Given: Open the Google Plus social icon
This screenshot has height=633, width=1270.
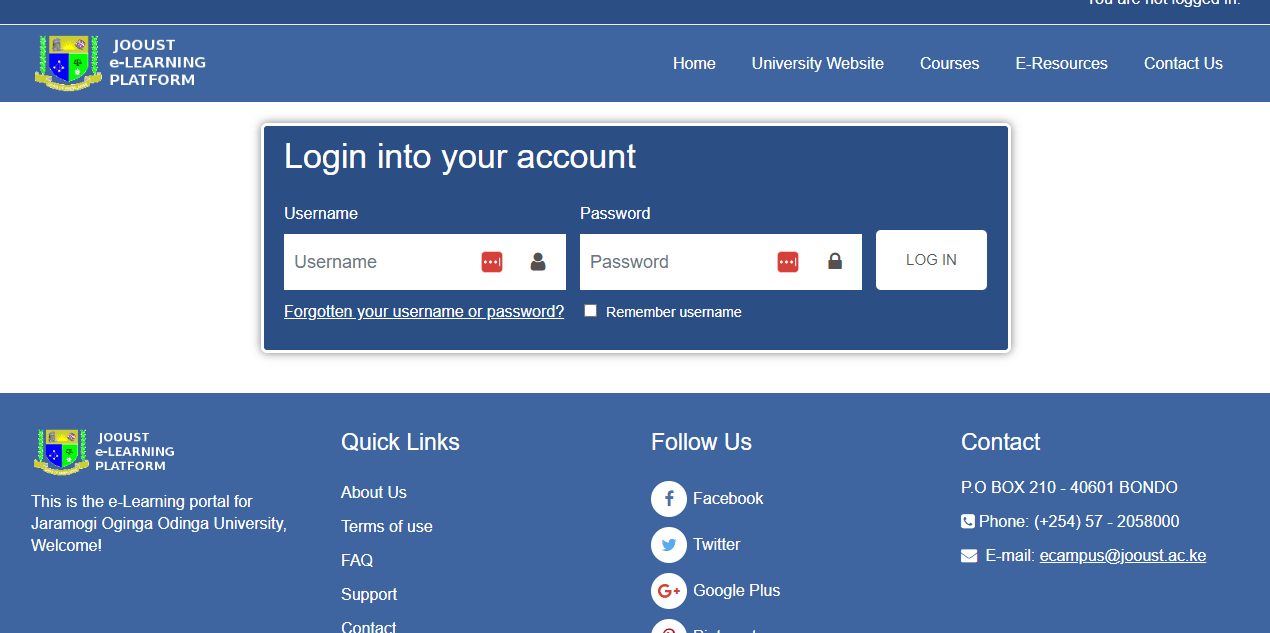Looking at the screenshot, I should (x=668, y=591).
